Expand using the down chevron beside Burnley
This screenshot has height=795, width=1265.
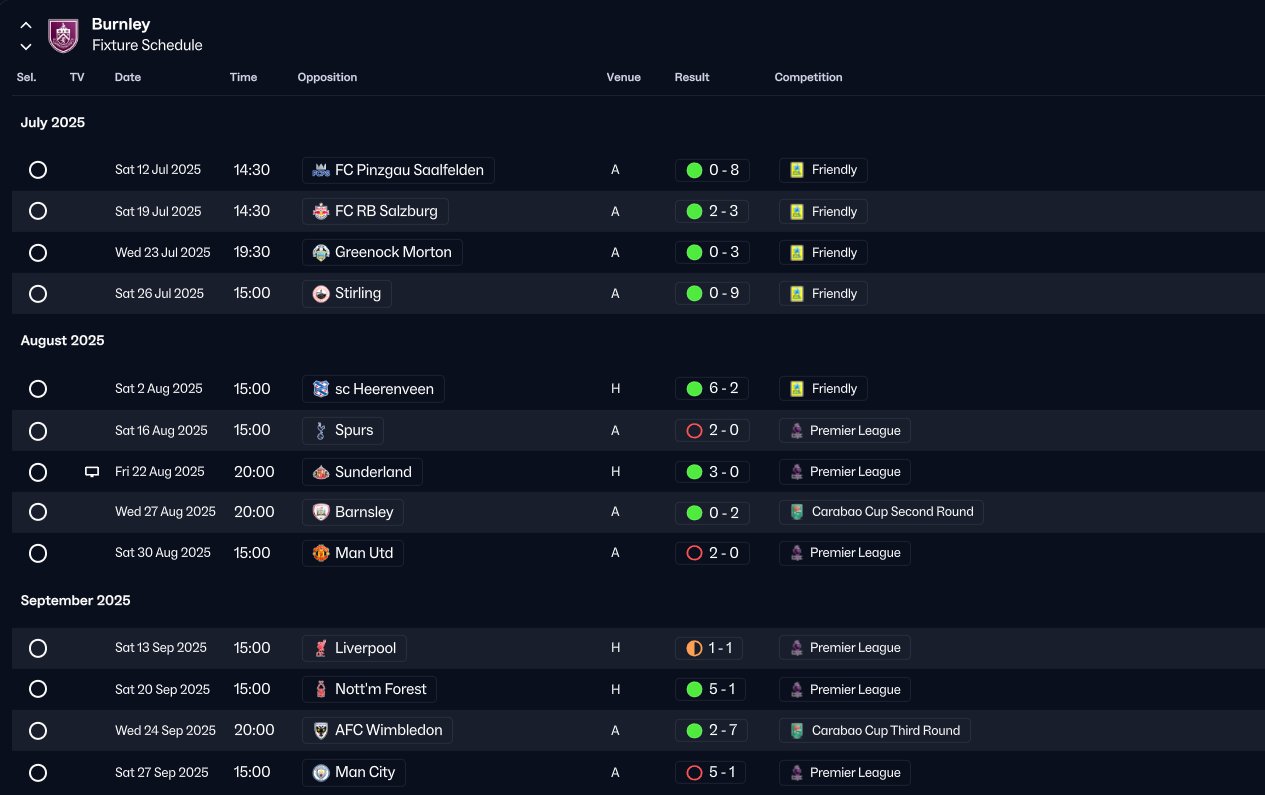pos(26,46)
